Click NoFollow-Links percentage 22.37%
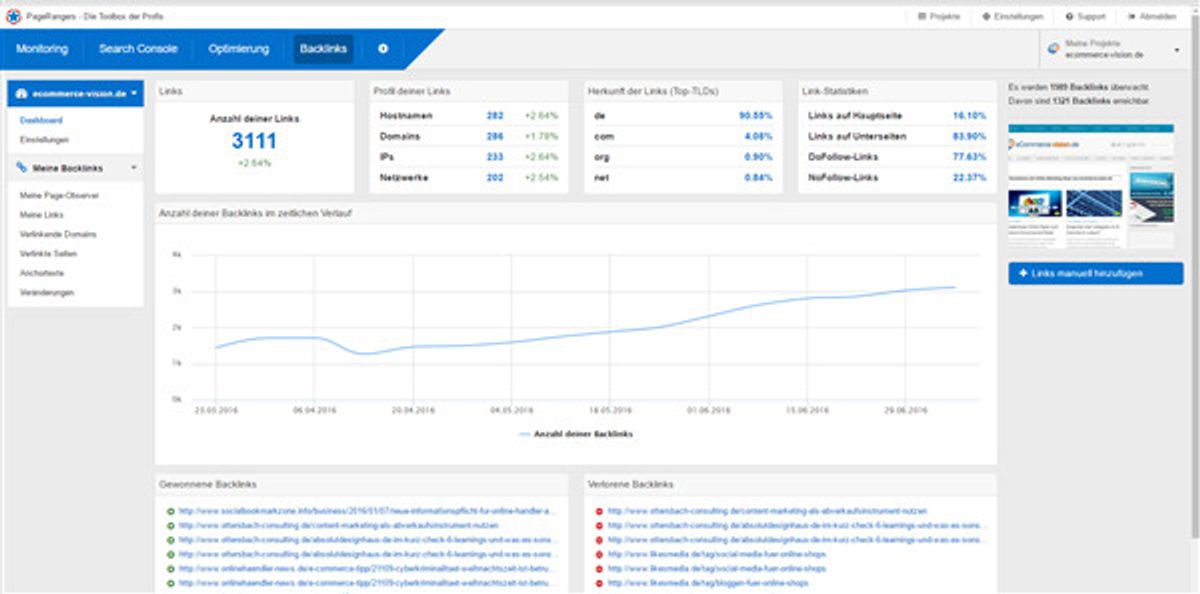Screen dimensions: 1200x594 970,177
